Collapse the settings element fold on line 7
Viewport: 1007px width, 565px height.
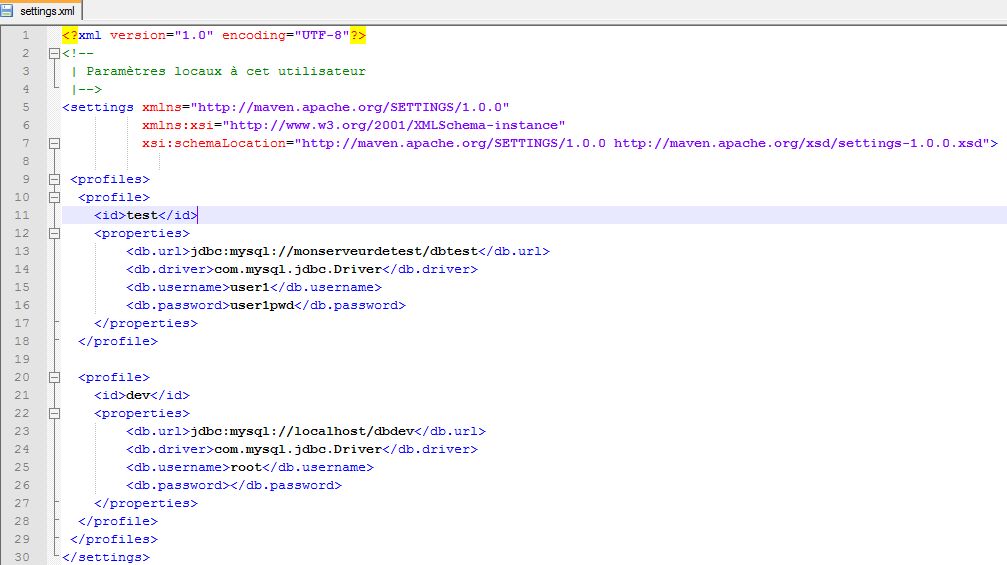55,144
